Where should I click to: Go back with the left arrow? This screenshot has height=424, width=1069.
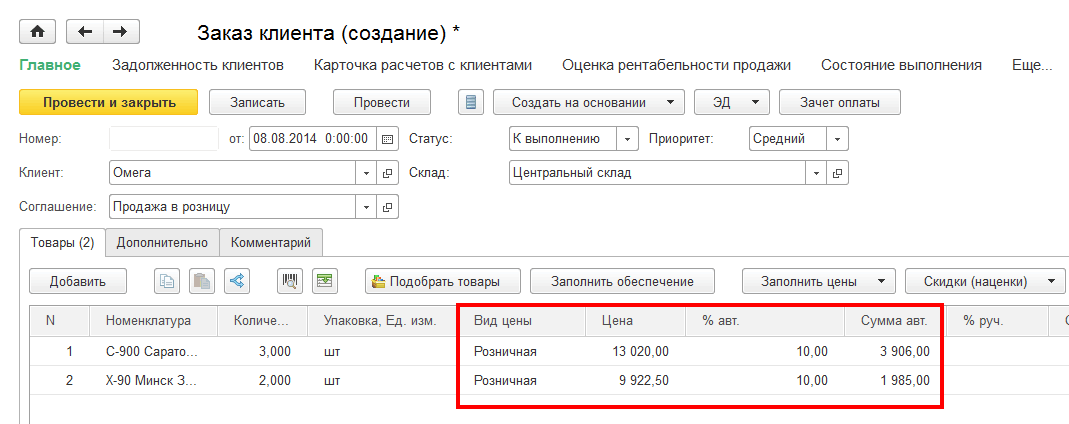pyautogui.click(x=85, y=32)
